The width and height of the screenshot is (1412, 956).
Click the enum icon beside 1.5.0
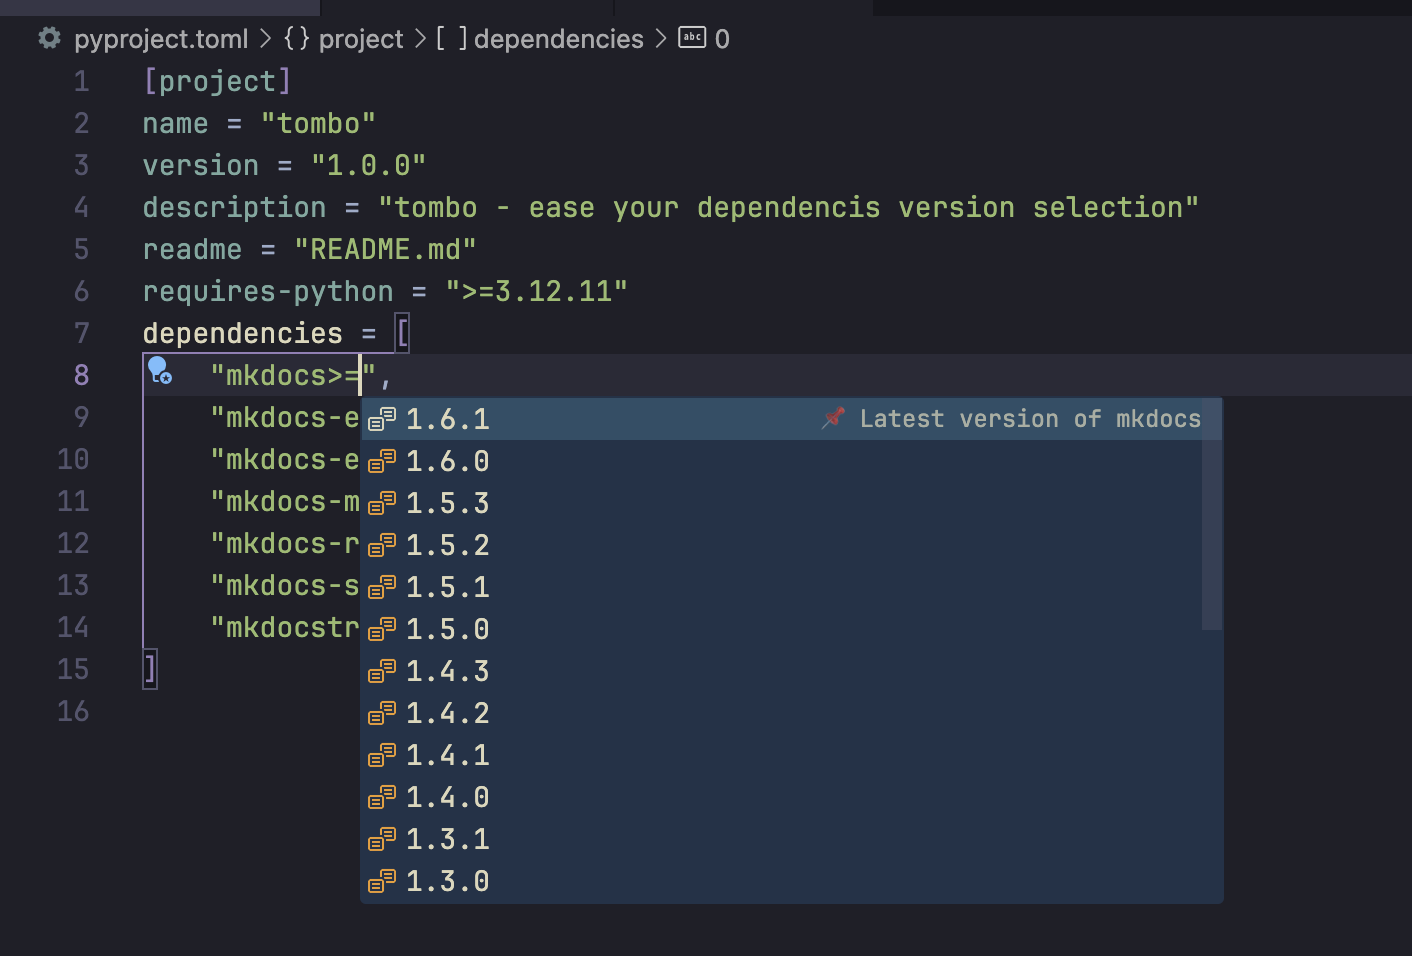click(x=382, y=629)
